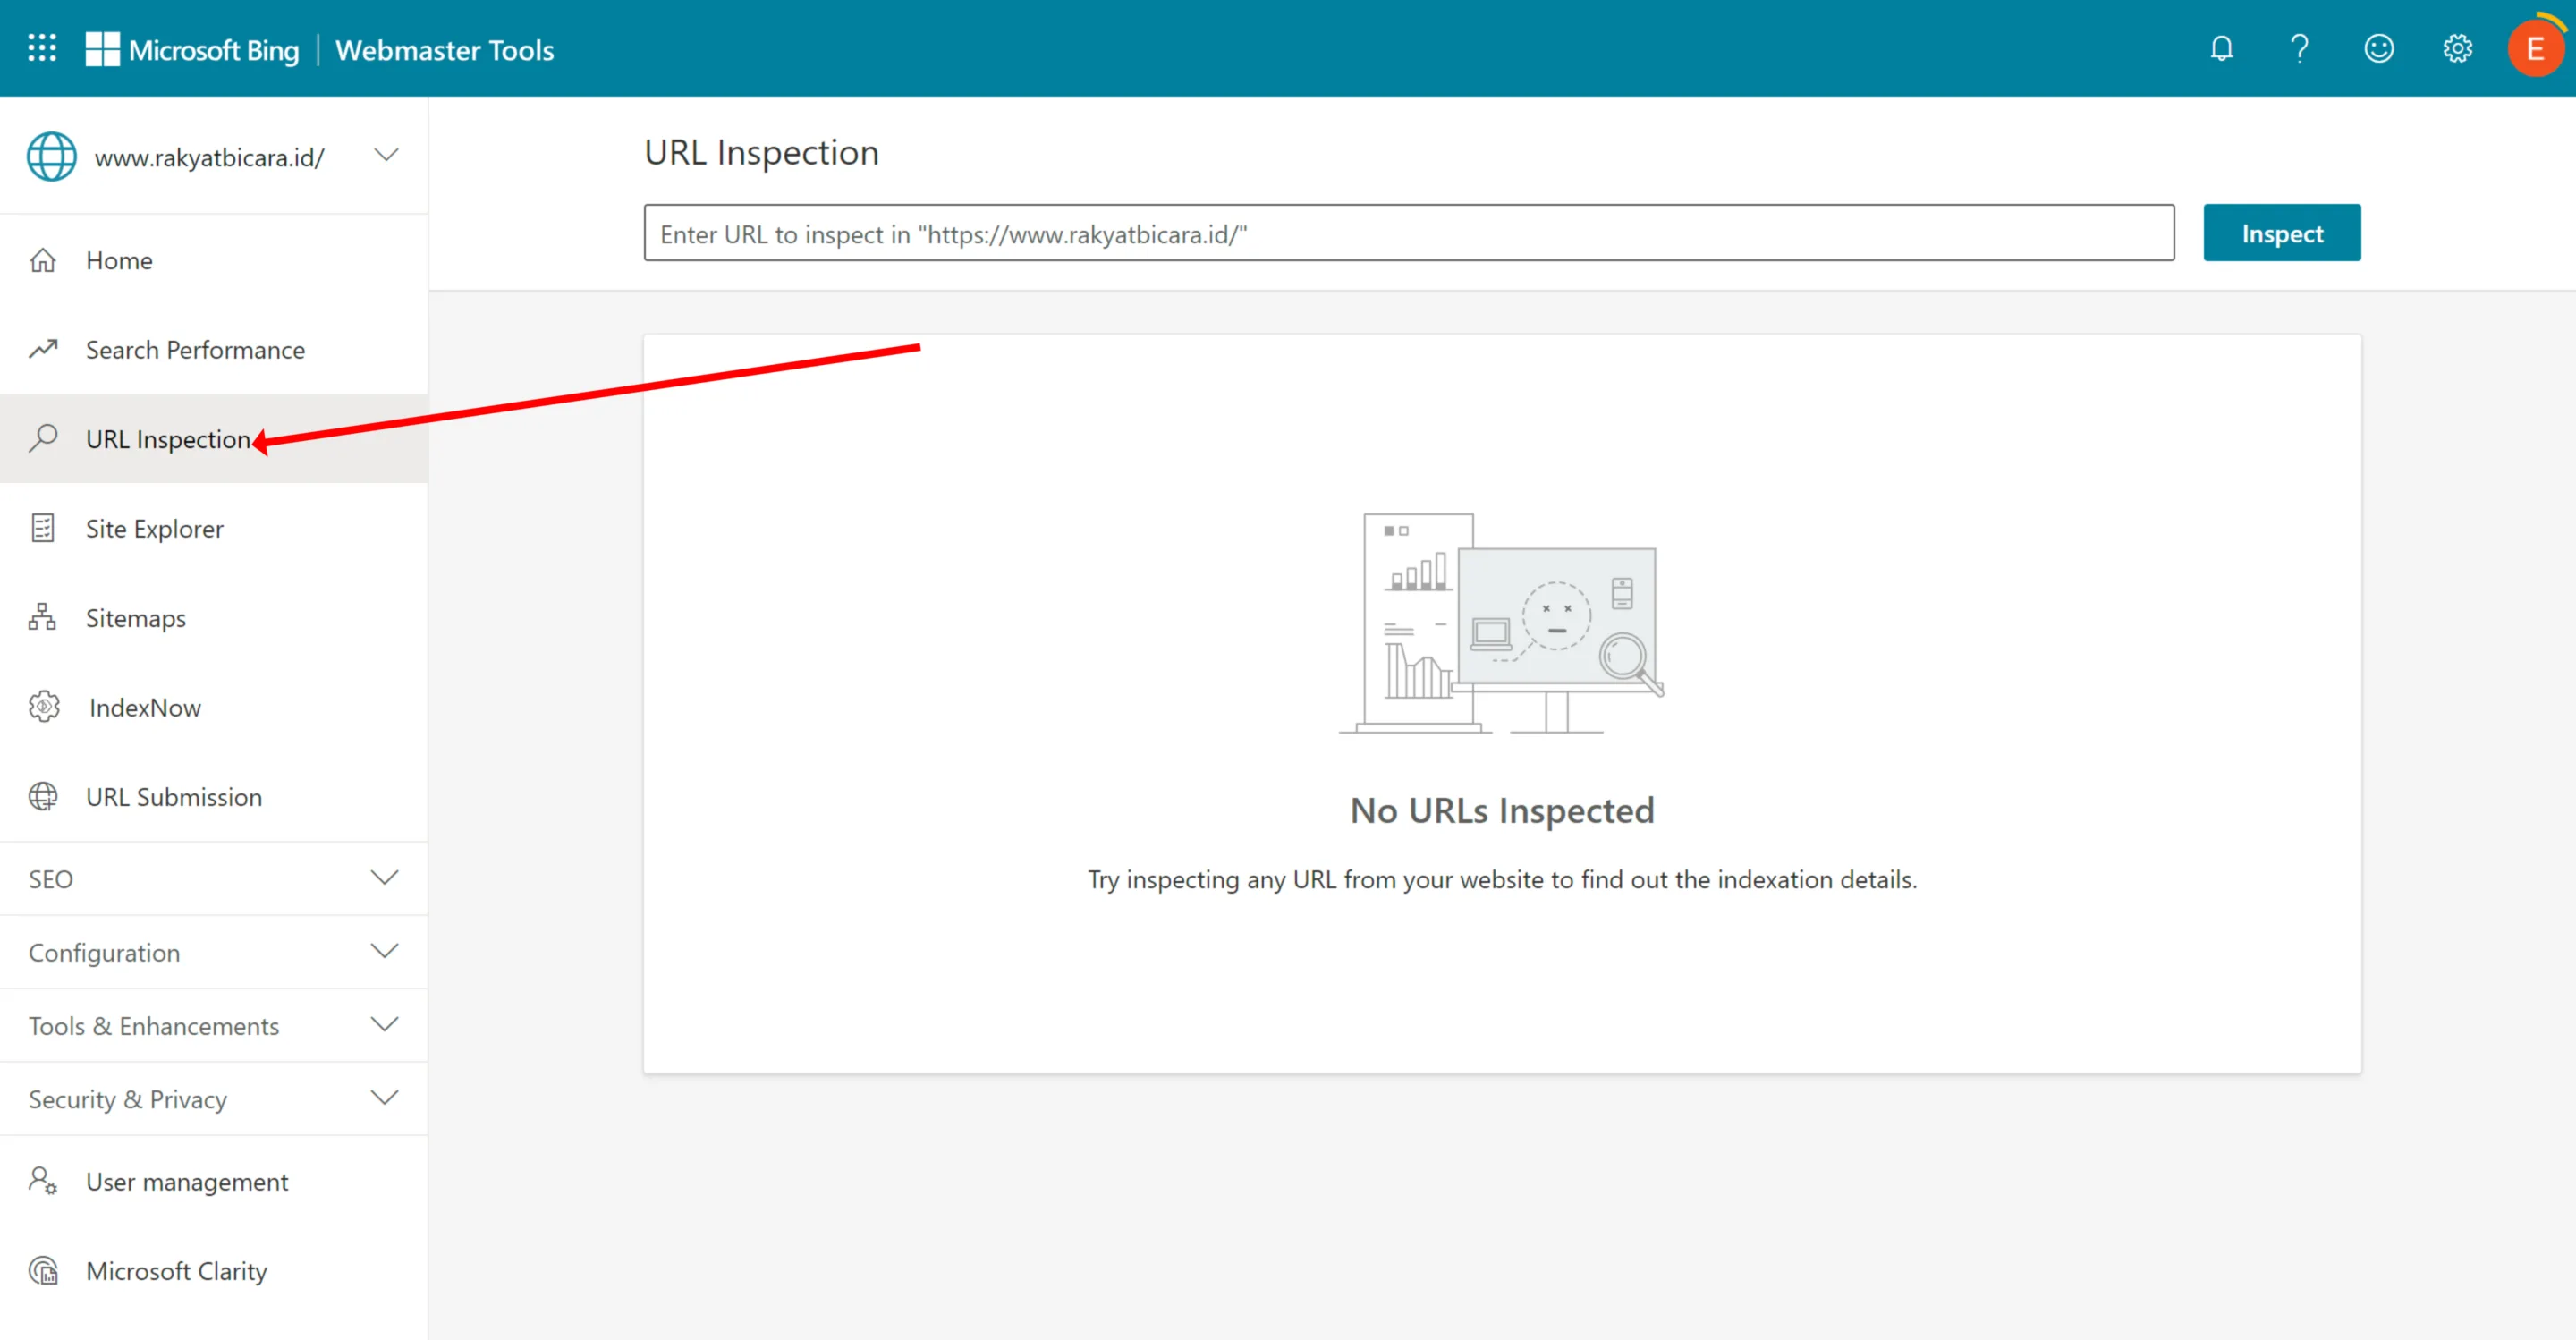Click the Home house icon
The image size is (2576, 1340).
pyautogui.click(x=43, y=260)
